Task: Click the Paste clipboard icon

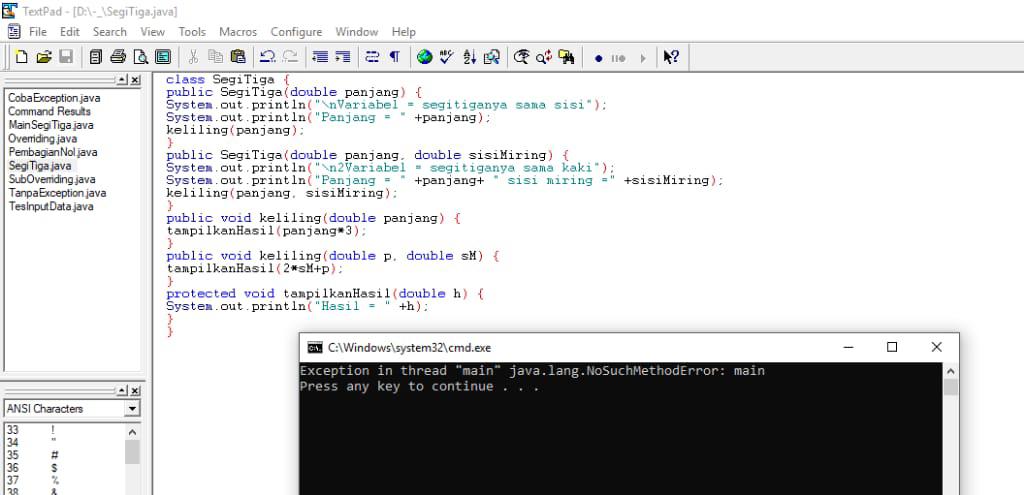Action: (238, 57)
